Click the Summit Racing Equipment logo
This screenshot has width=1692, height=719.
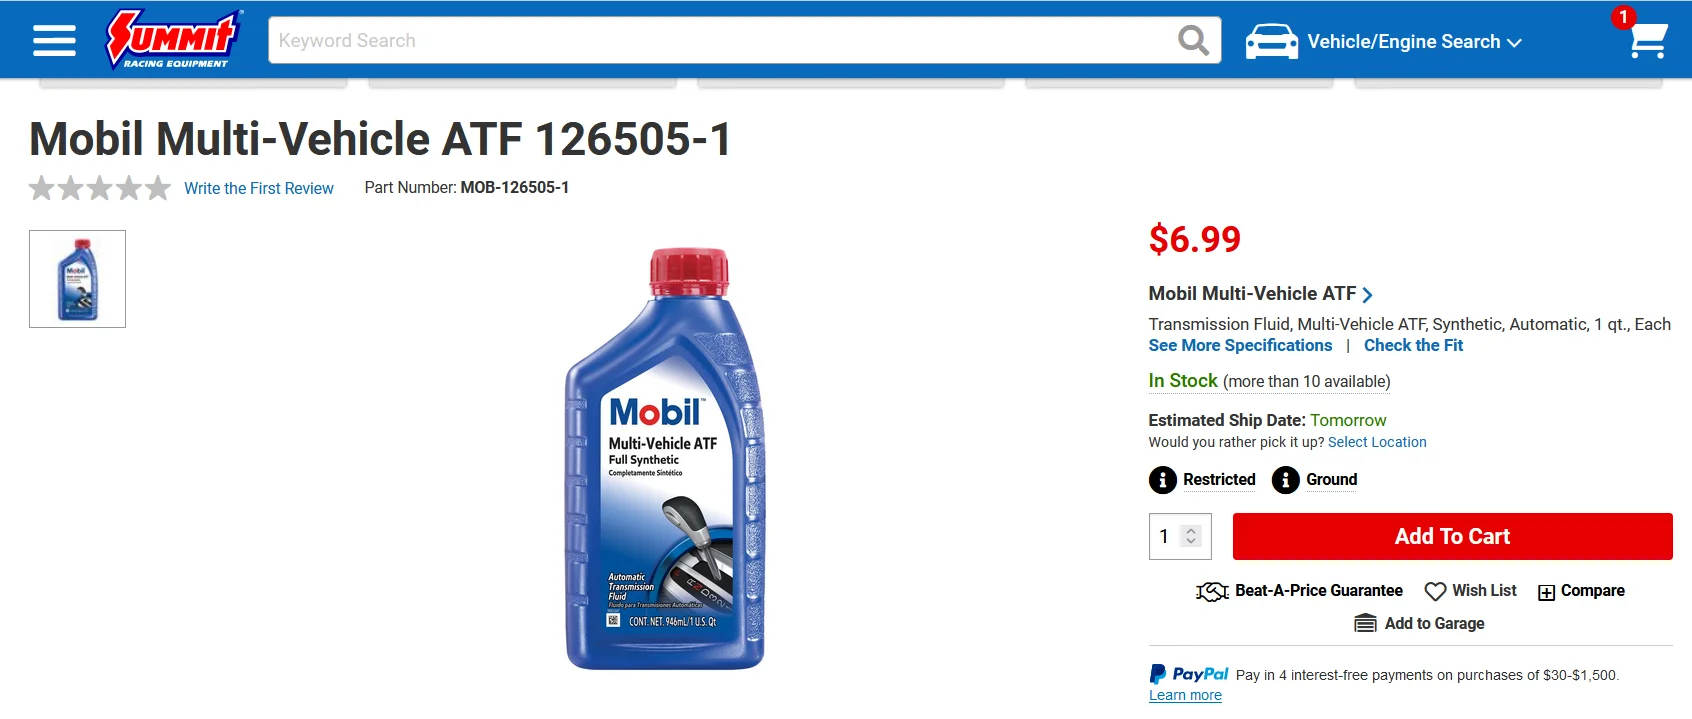tap(175, 40)
